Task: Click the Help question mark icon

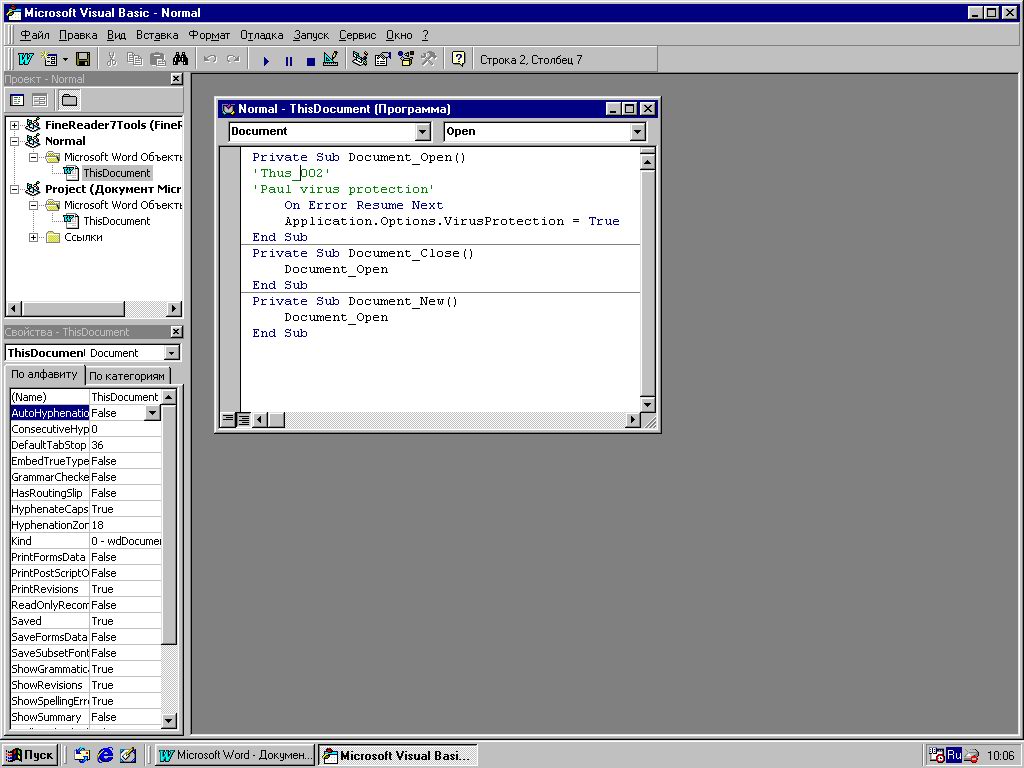Action: click(458, 59)
